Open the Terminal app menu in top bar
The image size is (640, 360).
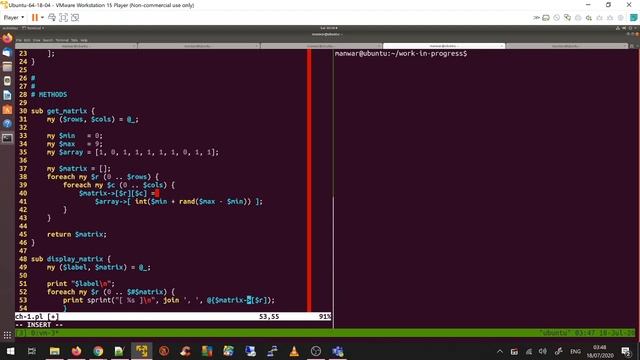pos(33,28)
